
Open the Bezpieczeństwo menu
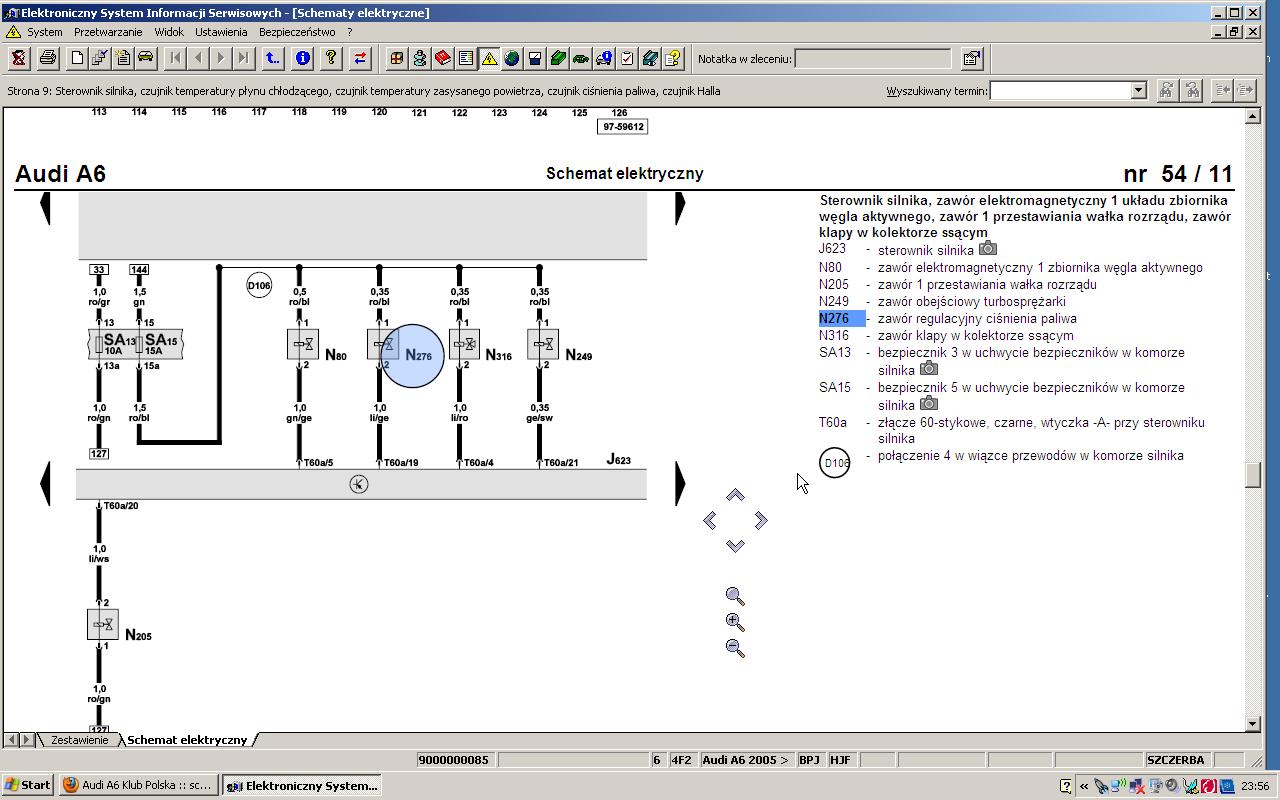(297, 32)
